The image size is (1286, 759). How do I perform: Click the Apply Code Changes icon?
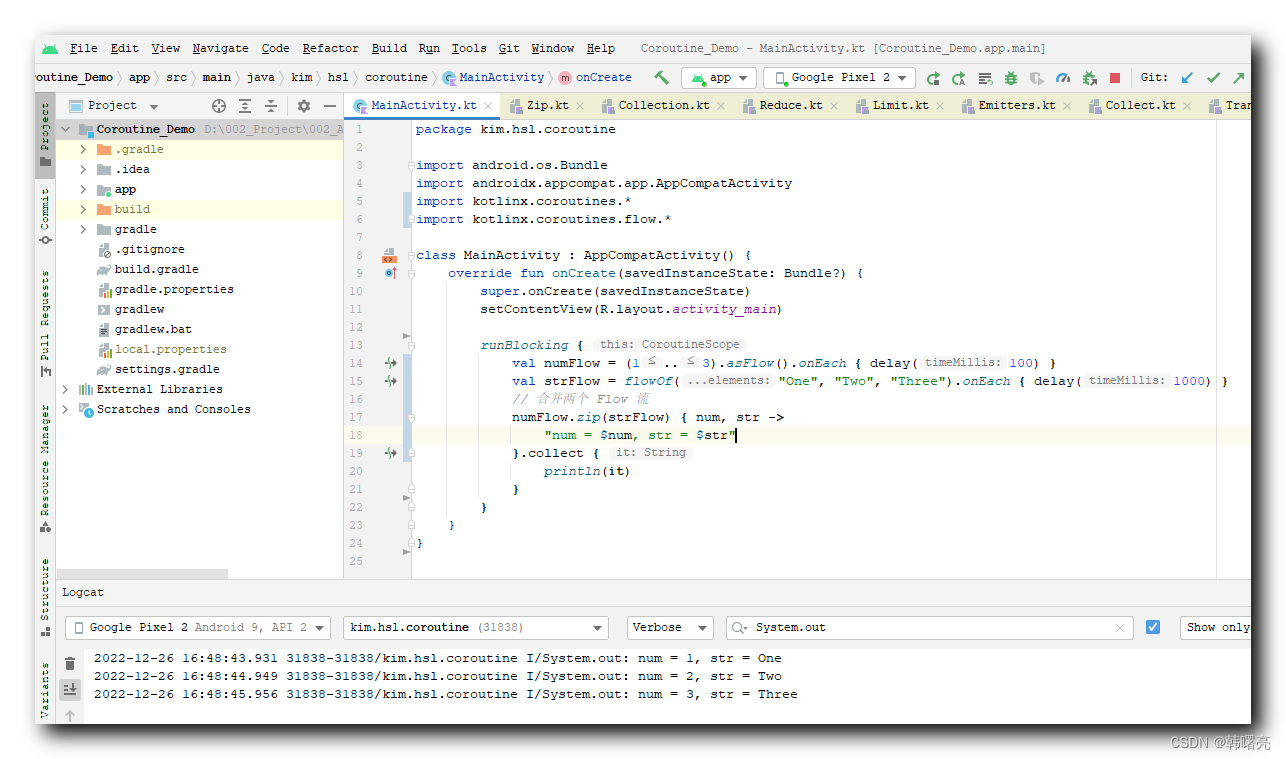(x=985, y=78)
